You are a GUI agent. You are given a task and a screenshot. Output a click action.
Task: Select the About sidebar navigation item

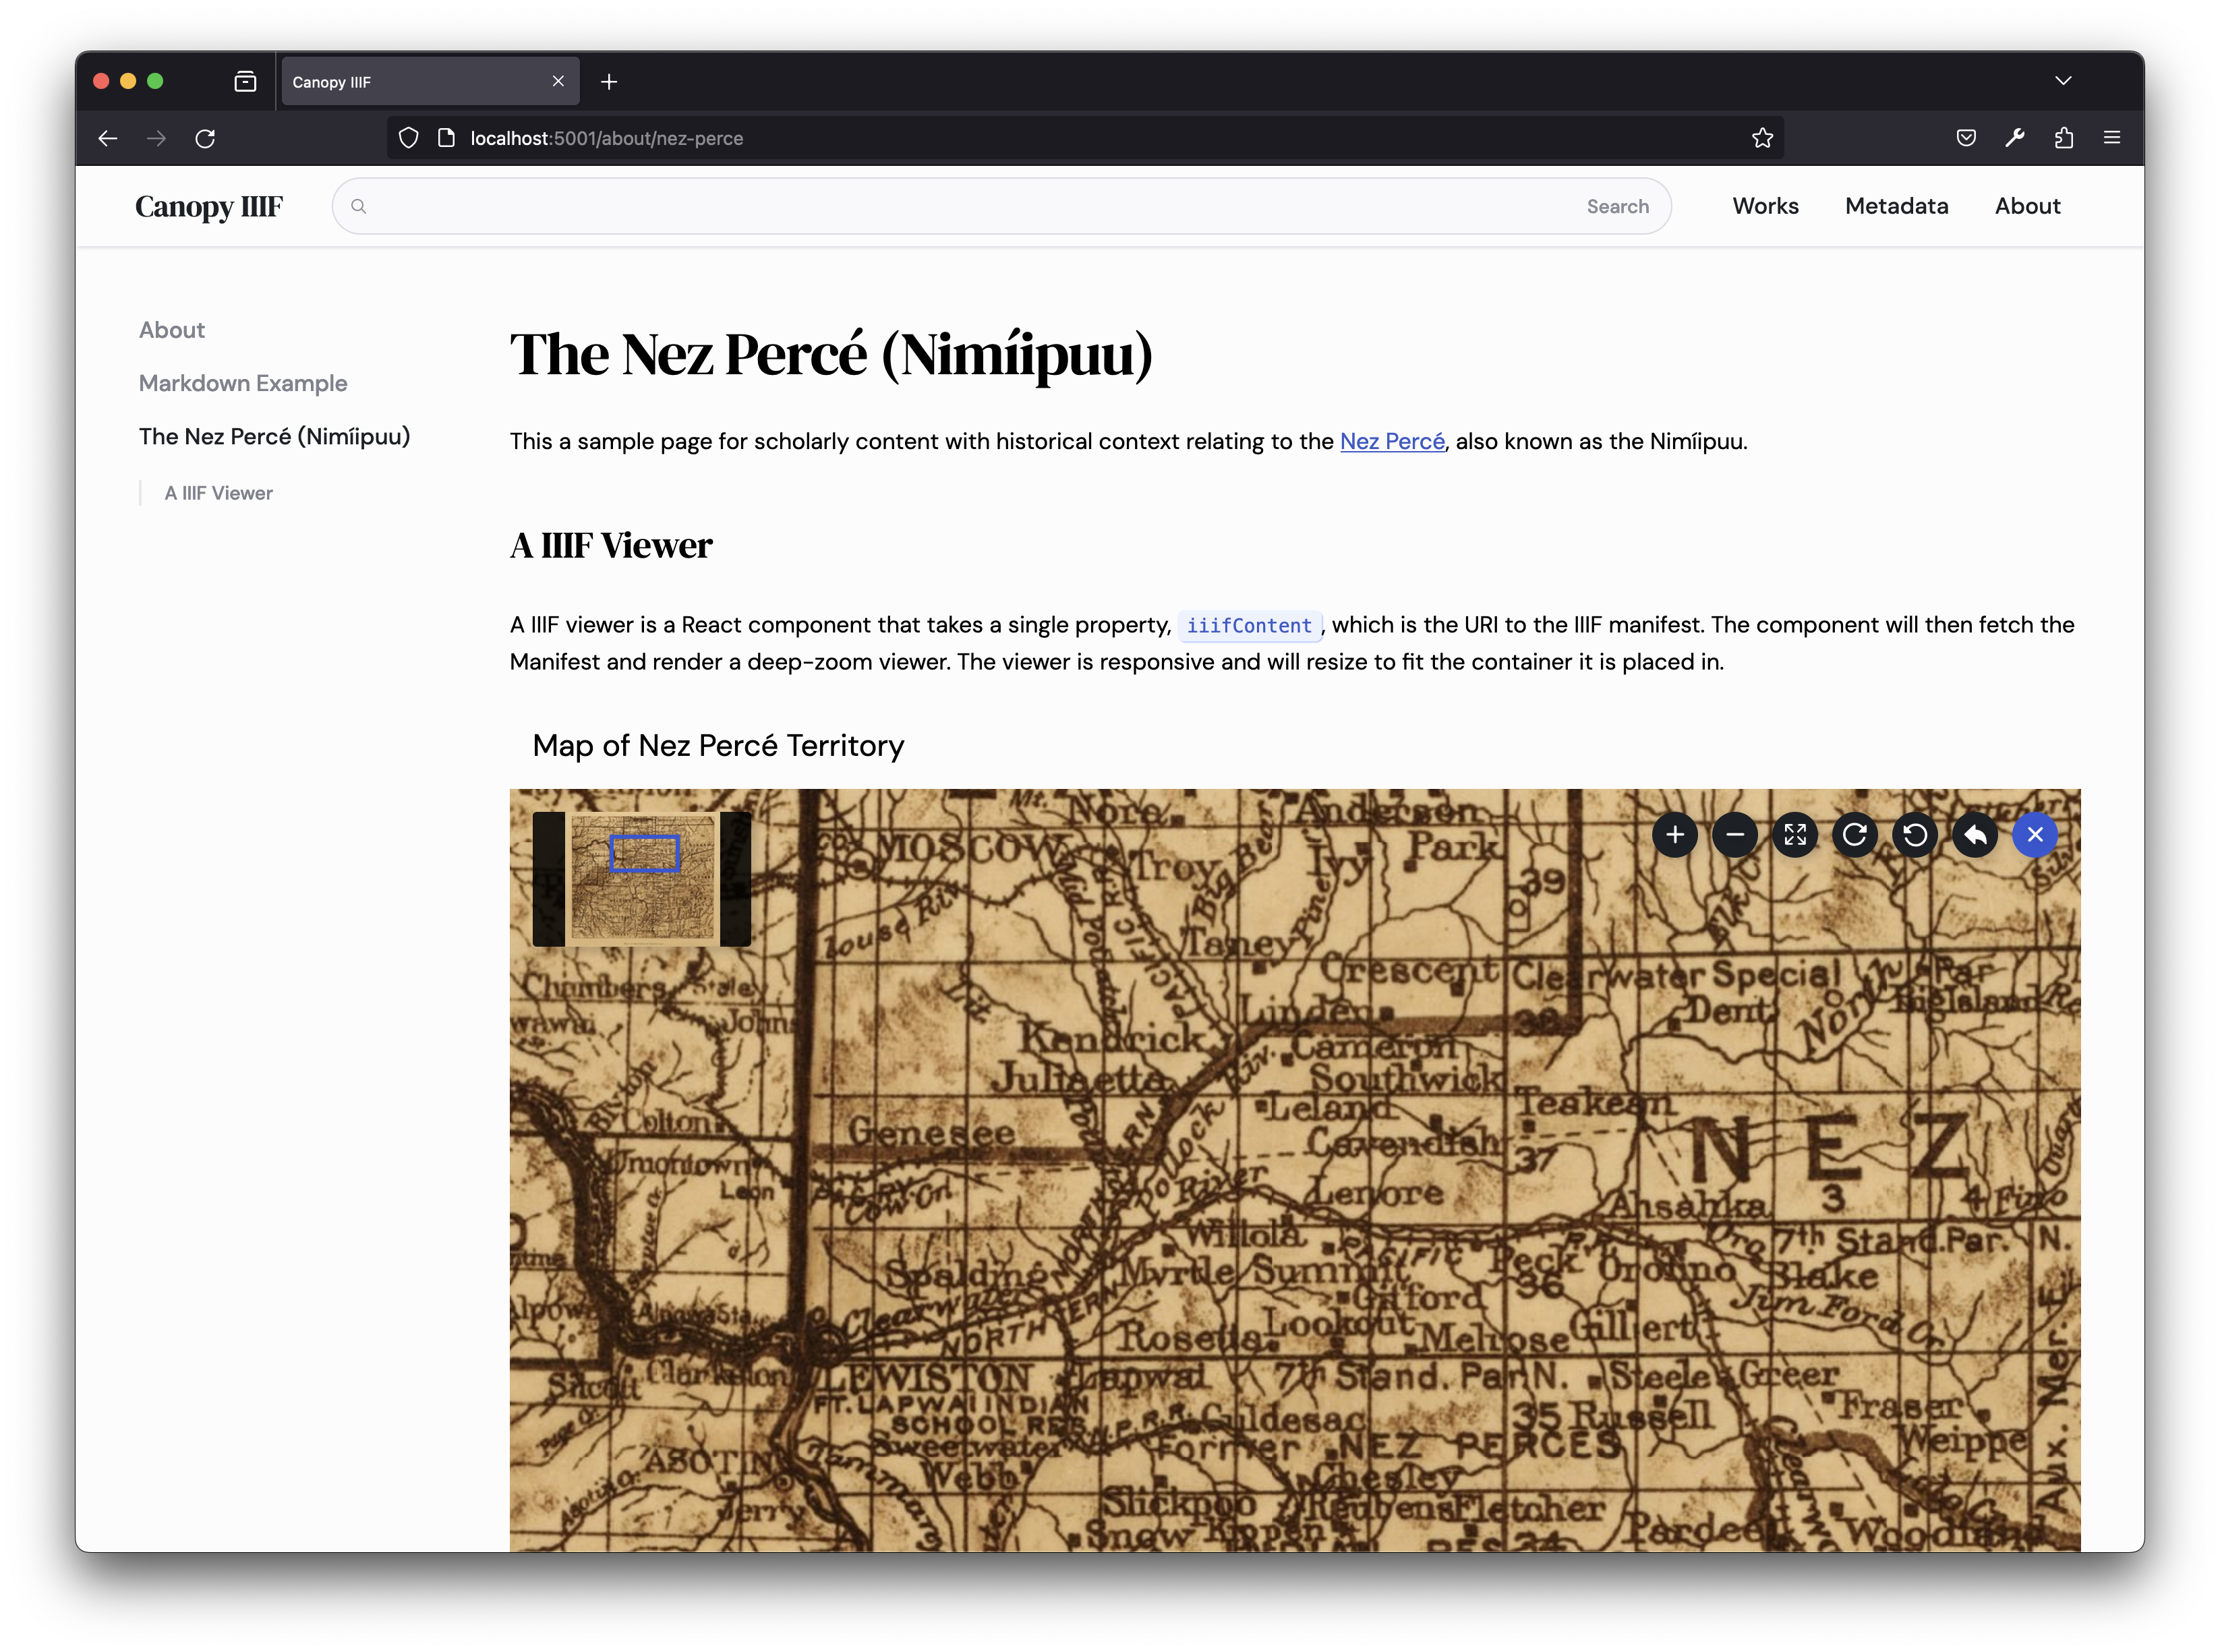point(172,328)
